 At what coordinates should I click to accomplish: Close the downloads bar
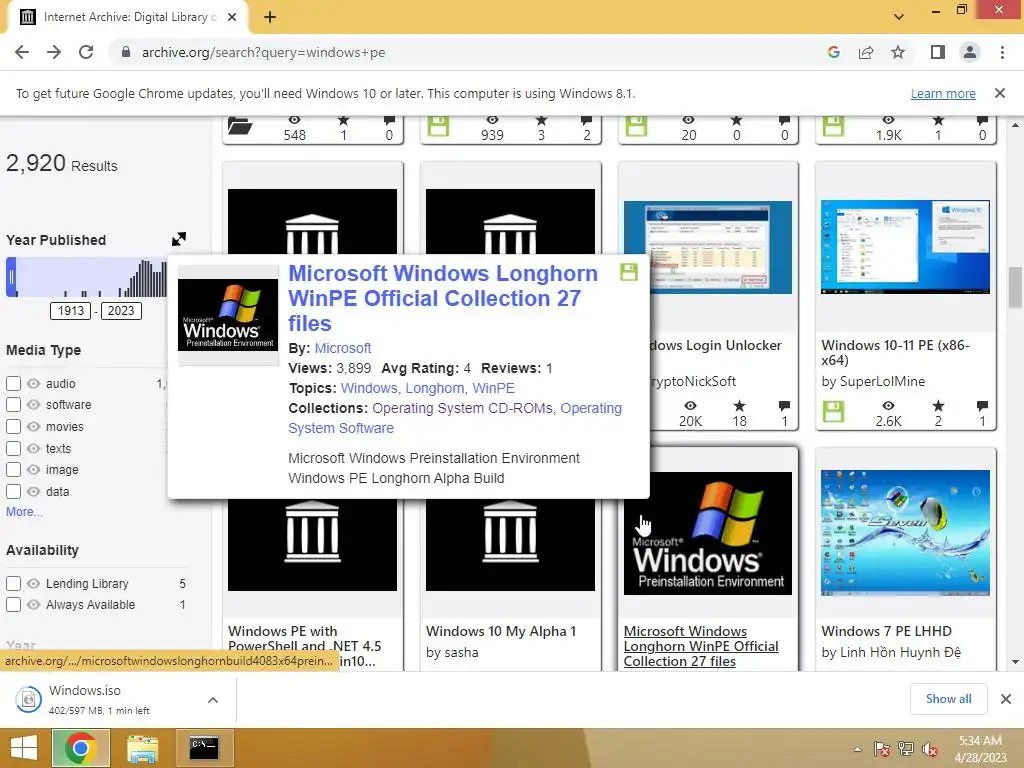point(1006,699)
